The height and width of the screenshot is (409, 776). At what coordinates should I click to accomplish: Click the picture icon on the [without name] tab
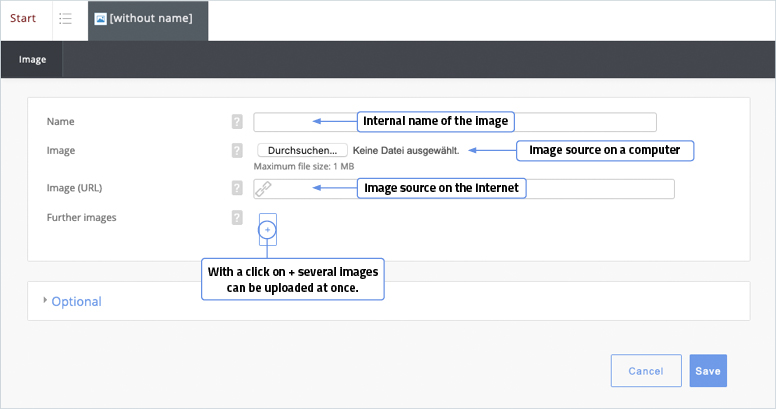(x=100, y=19)
